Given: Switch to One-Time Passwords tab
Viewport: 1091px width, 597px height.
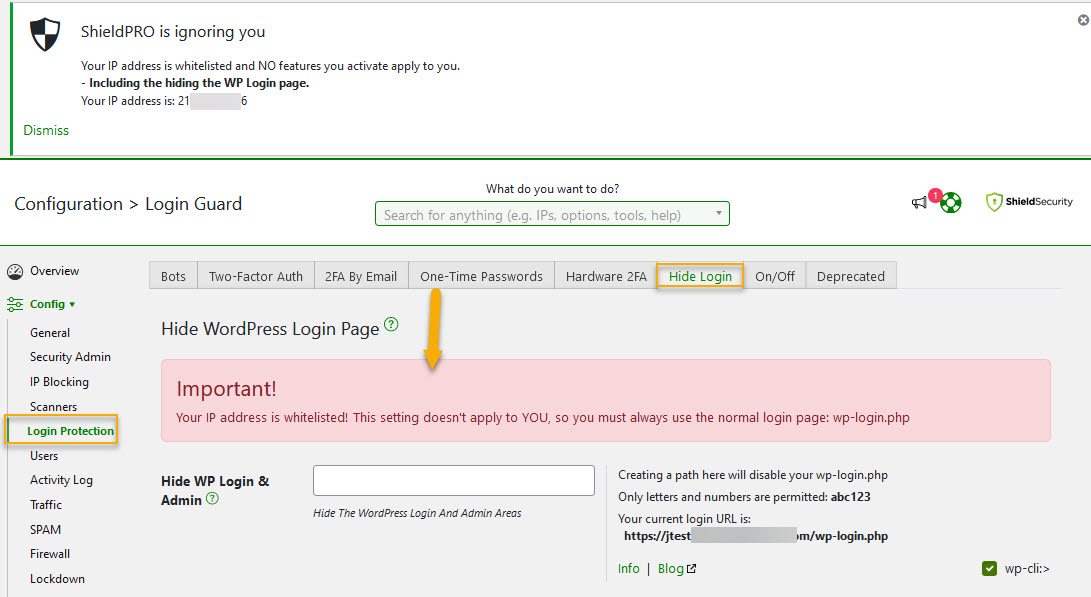Looking at the screenshot, I should tap(481, 276).
